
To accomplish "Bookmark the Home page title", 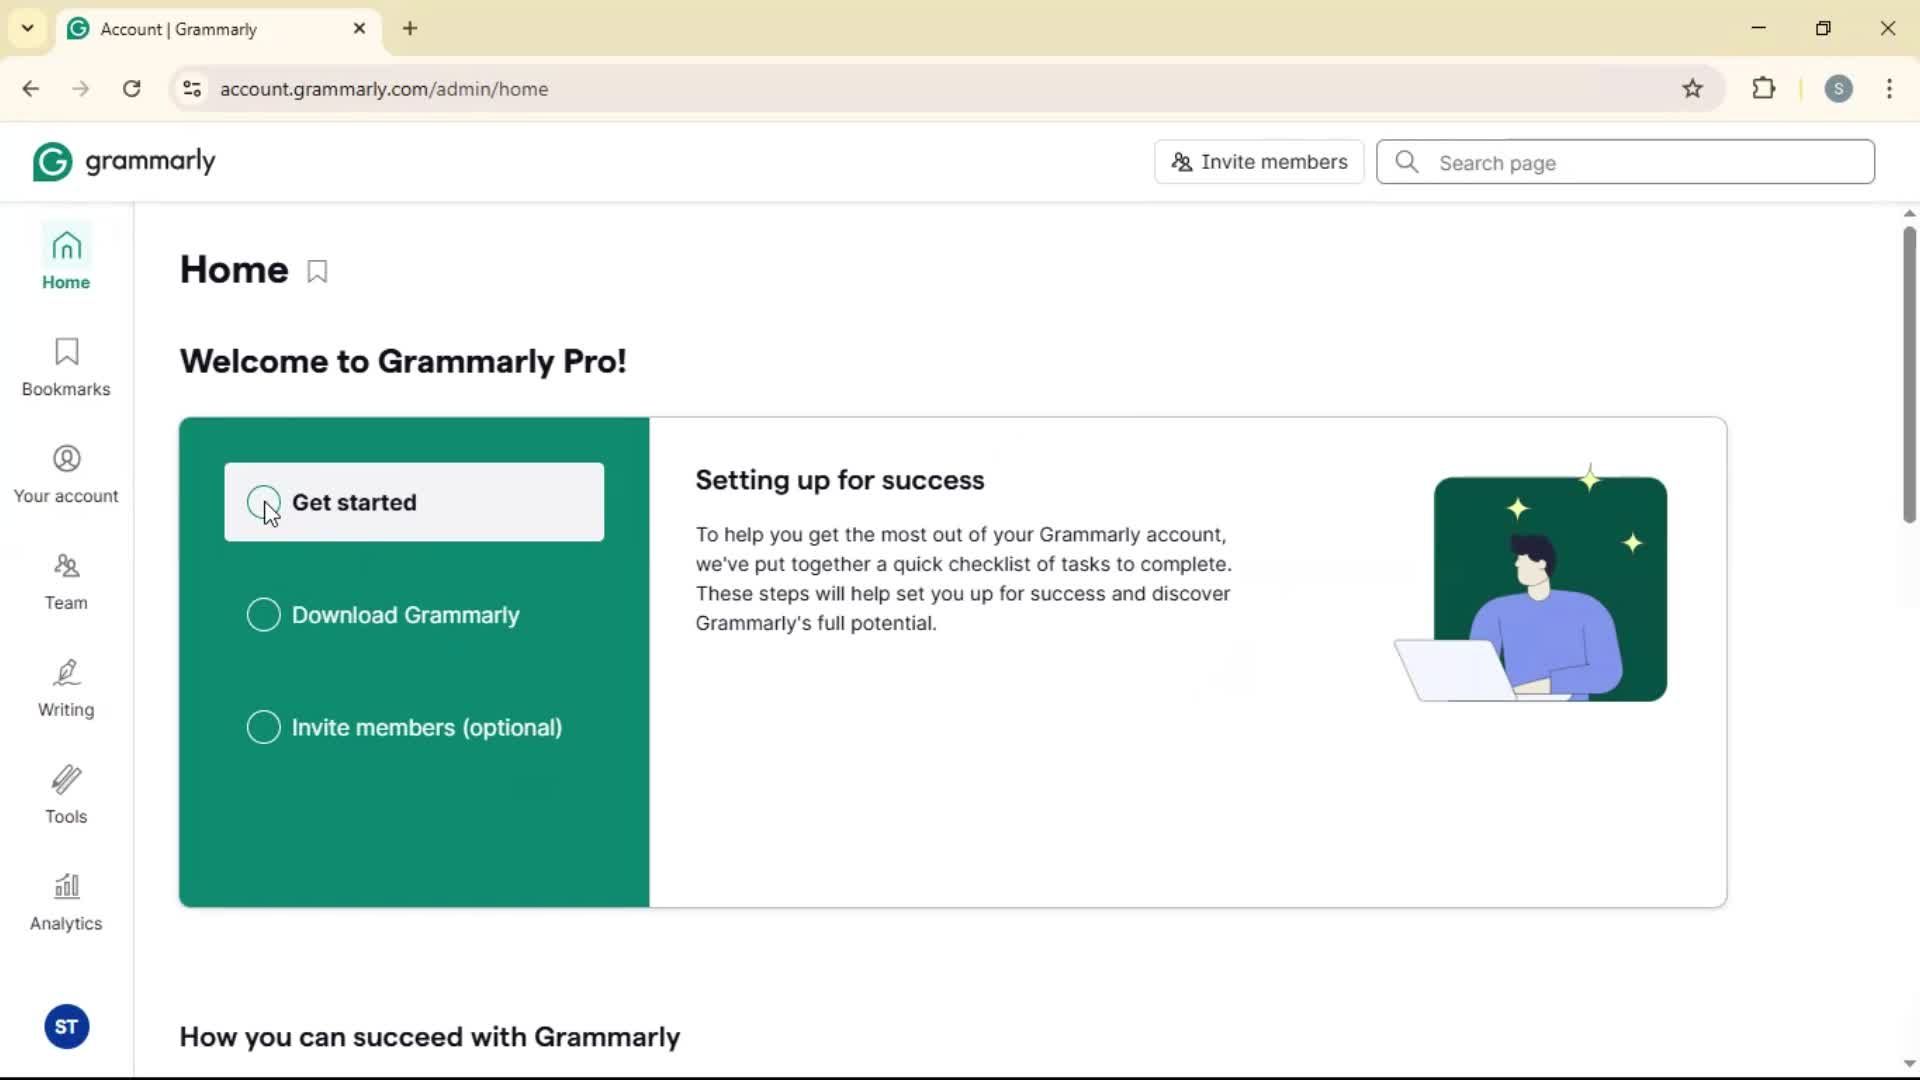I will tap(317, 272).
